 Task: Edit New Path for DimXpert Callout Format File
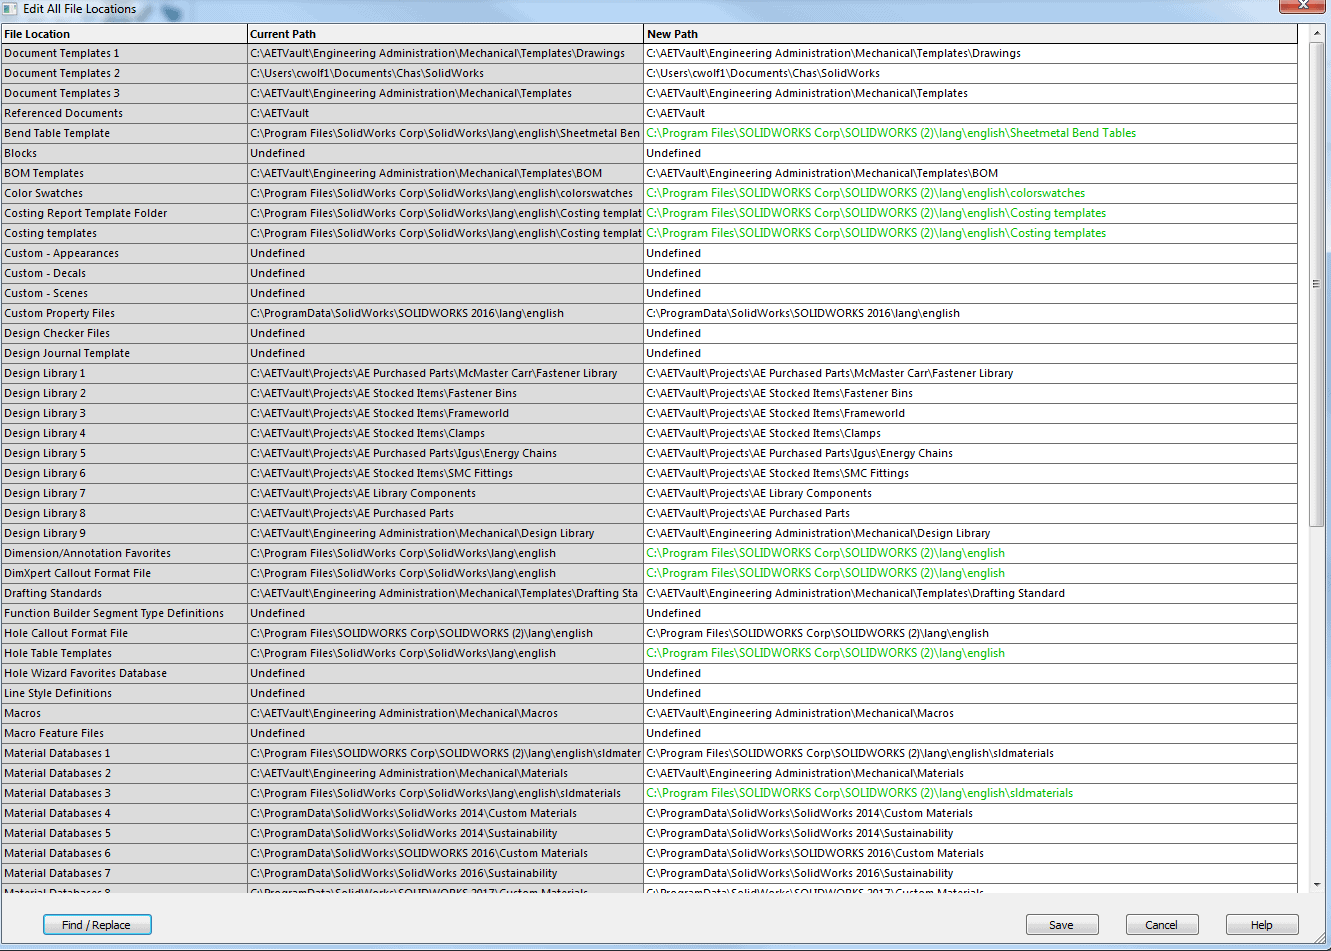[970, 573]
